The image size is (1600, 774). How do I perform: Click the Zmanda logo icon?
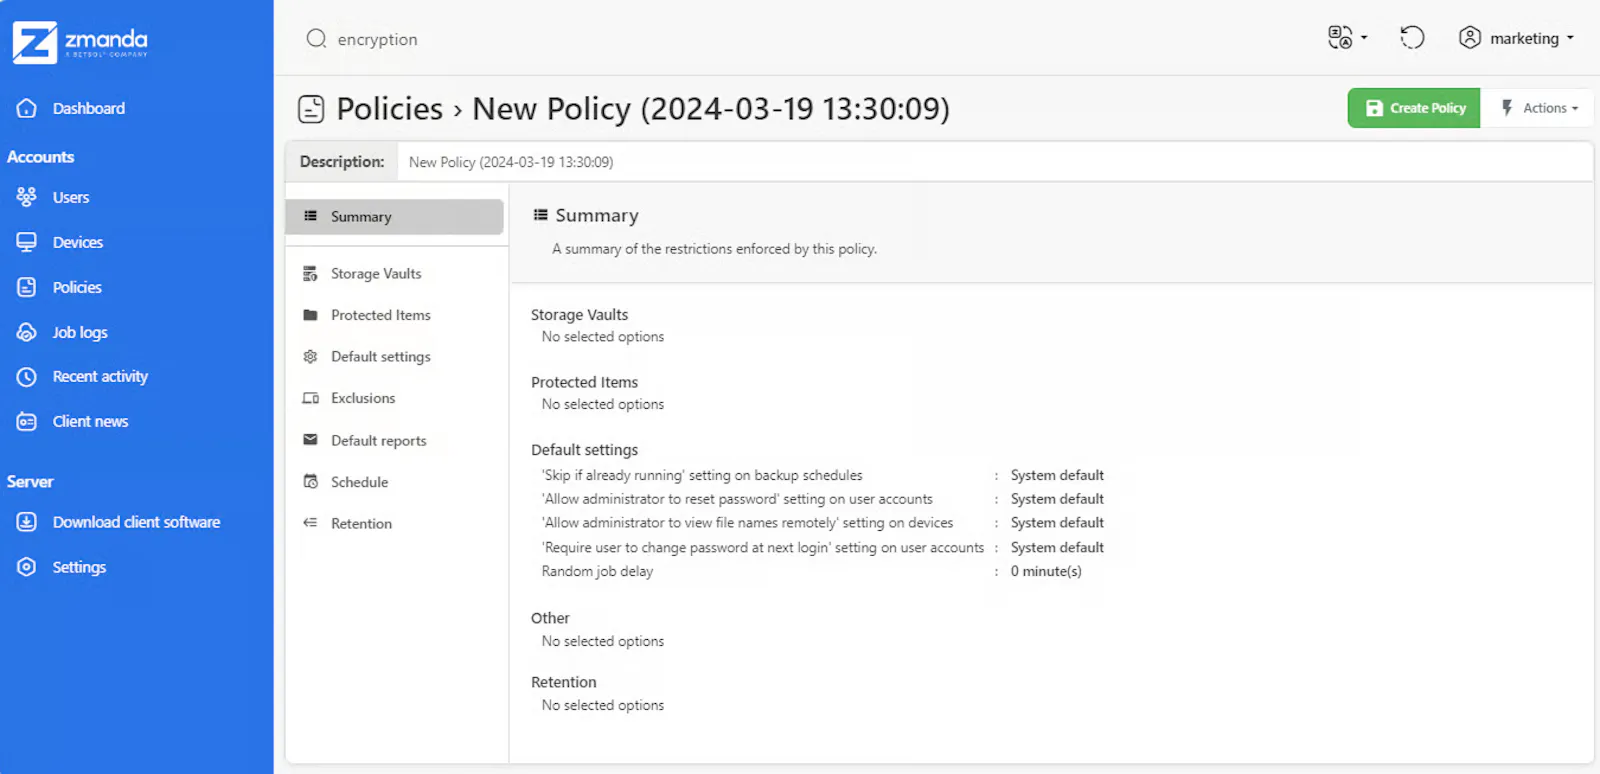point(35,42)
